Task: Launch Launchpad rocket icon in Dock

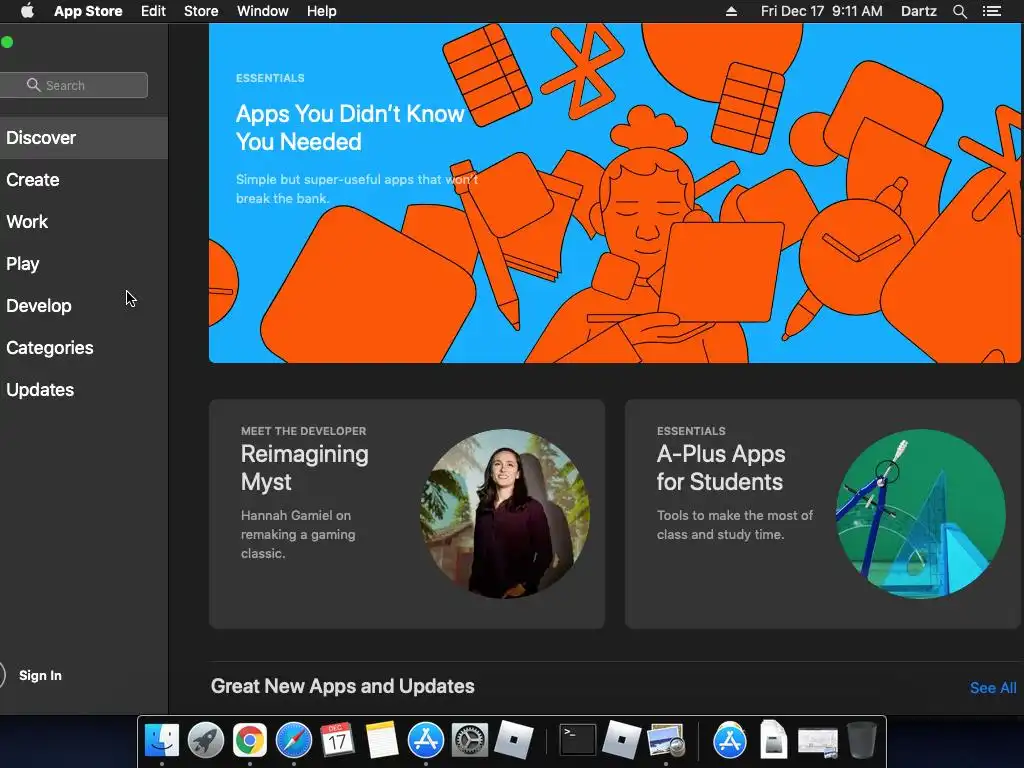Action: coord(206,741)
